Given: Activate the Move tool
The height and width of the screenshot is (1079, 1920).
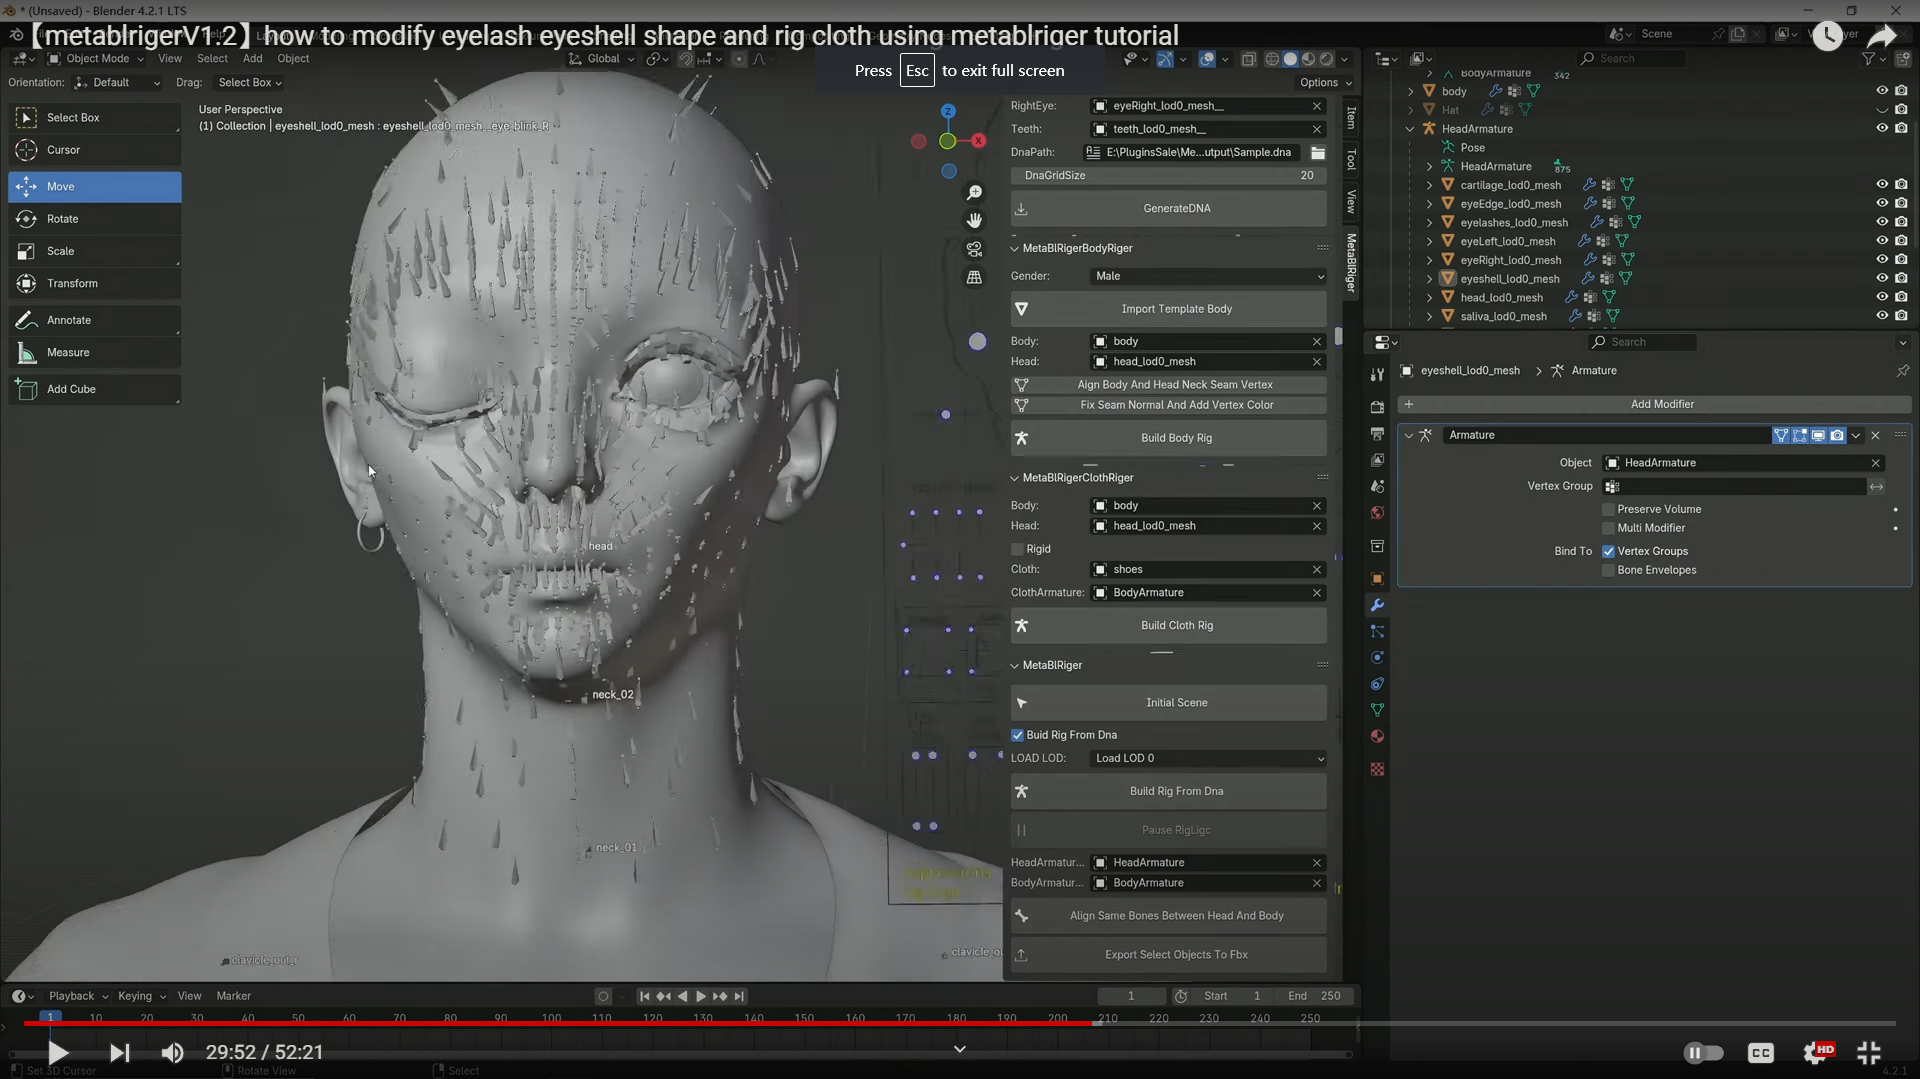Looking at the screenshot, I should pyautogui.click(x=95, y=186).
